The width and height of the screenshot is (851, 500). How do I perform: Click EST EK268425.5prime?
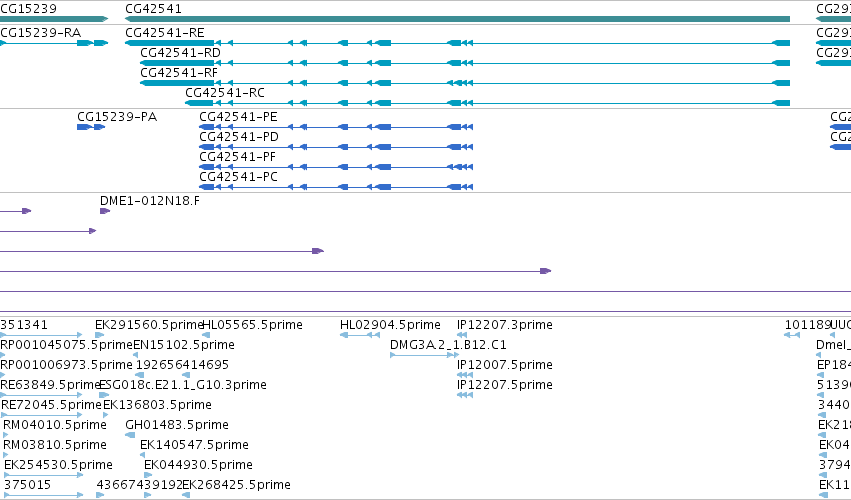(237, 485)
